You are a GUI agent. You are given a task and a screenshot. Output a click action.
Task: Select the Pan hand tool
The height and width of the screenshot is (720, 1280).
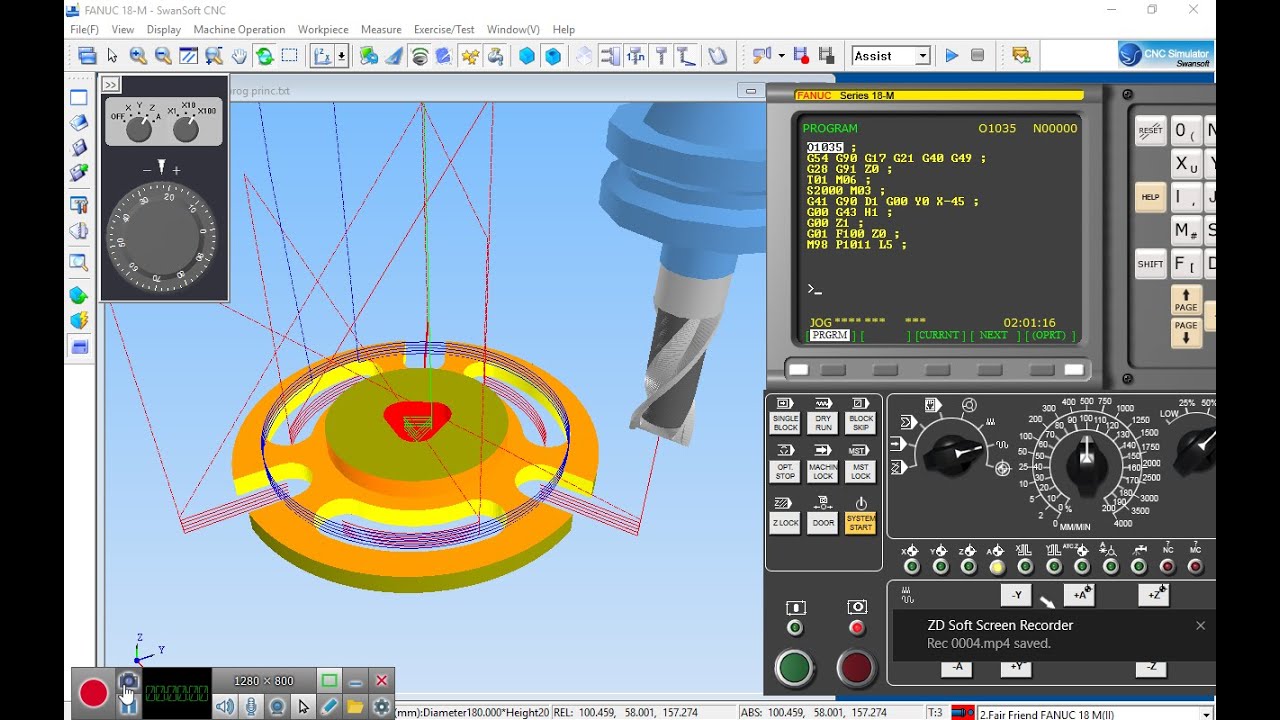[x=240, y=56]
